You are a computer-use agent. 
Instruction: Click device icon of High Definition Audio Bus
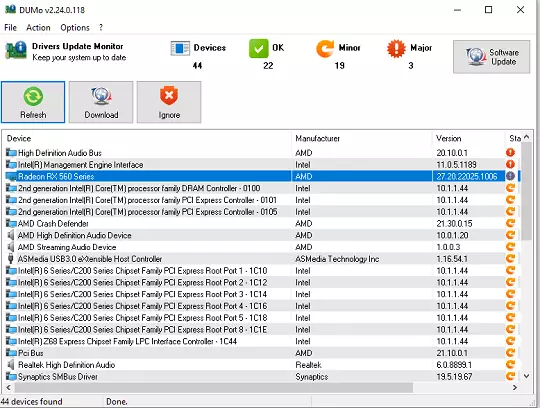click(x=11, y=152)
